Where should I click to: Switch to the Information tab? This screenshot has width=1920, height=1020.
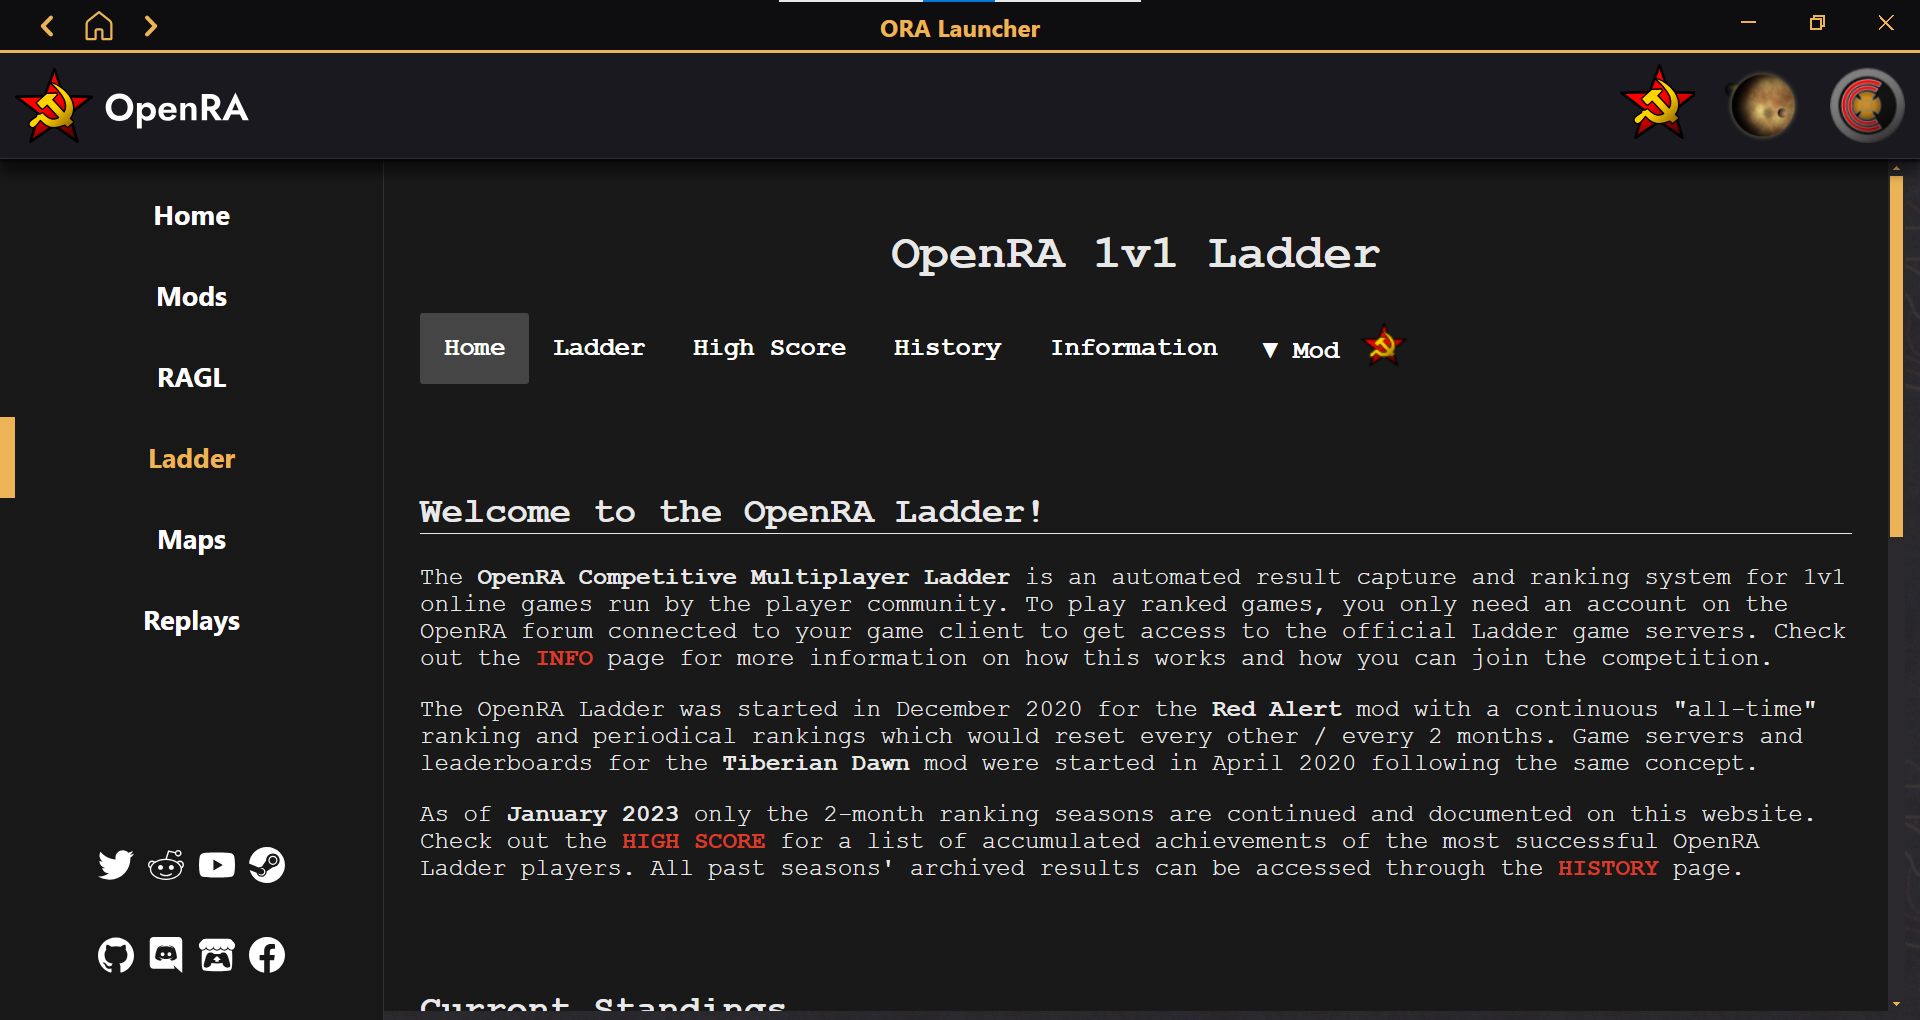coord(1134,348)
